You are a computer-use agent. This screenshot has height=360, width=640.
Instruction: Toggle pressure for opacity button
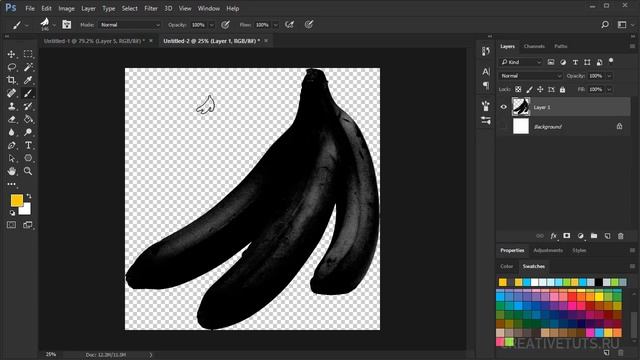coord(225,25)
